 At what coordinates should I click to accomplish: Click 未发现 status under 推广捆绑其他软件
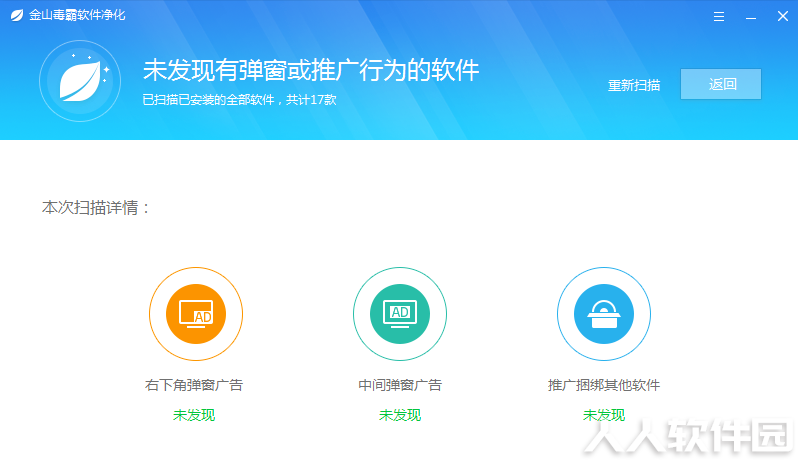604,415
